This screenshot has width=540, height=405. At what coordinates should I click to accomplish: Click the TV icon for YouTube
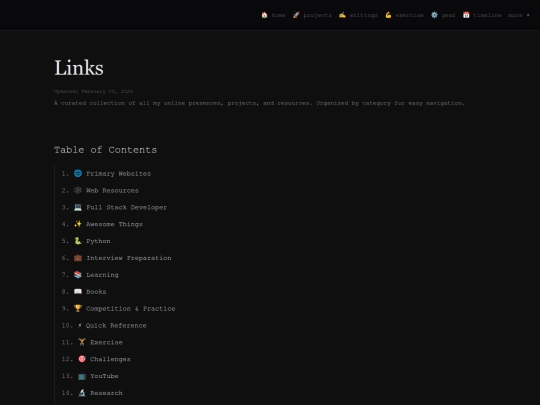coord(82,376)
